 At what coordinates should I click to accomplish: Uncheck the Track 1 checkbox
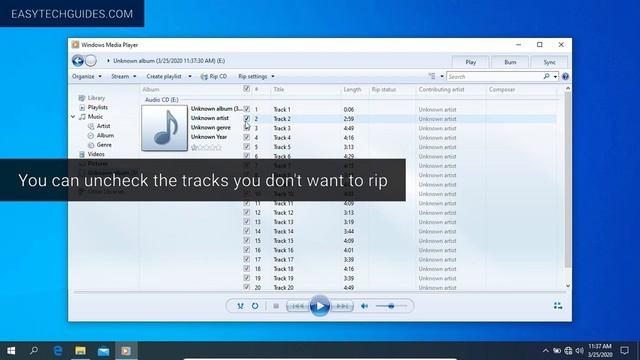coord(247,109)
